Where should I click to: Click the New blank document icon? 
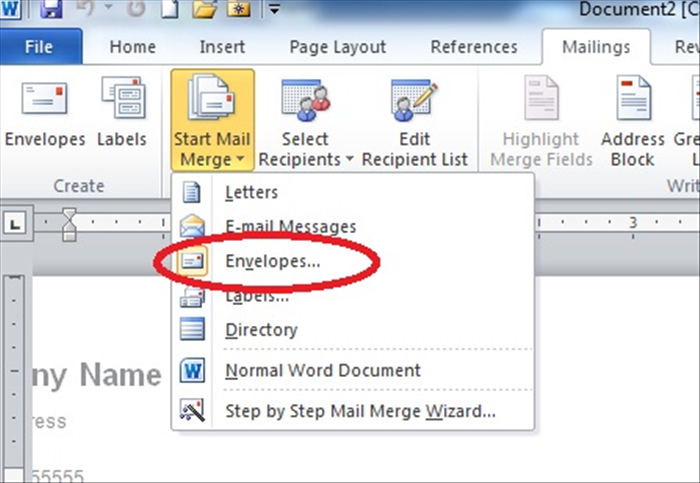(170, 8)
